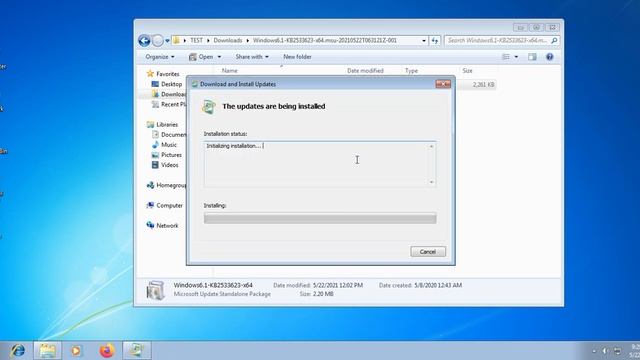The image size is (640, 360).
Task: Expand the Open button dropdown arrow
Action: point(219,57)
